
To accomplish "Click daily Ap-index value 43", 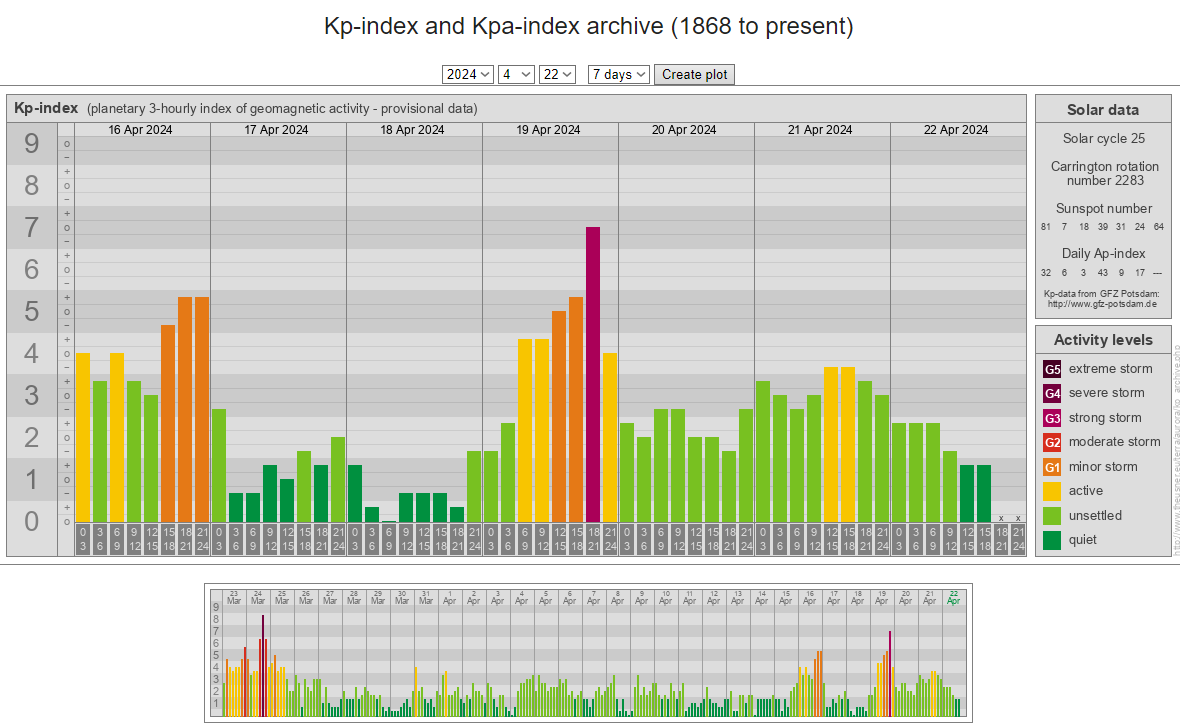I will click(1102, 273).
